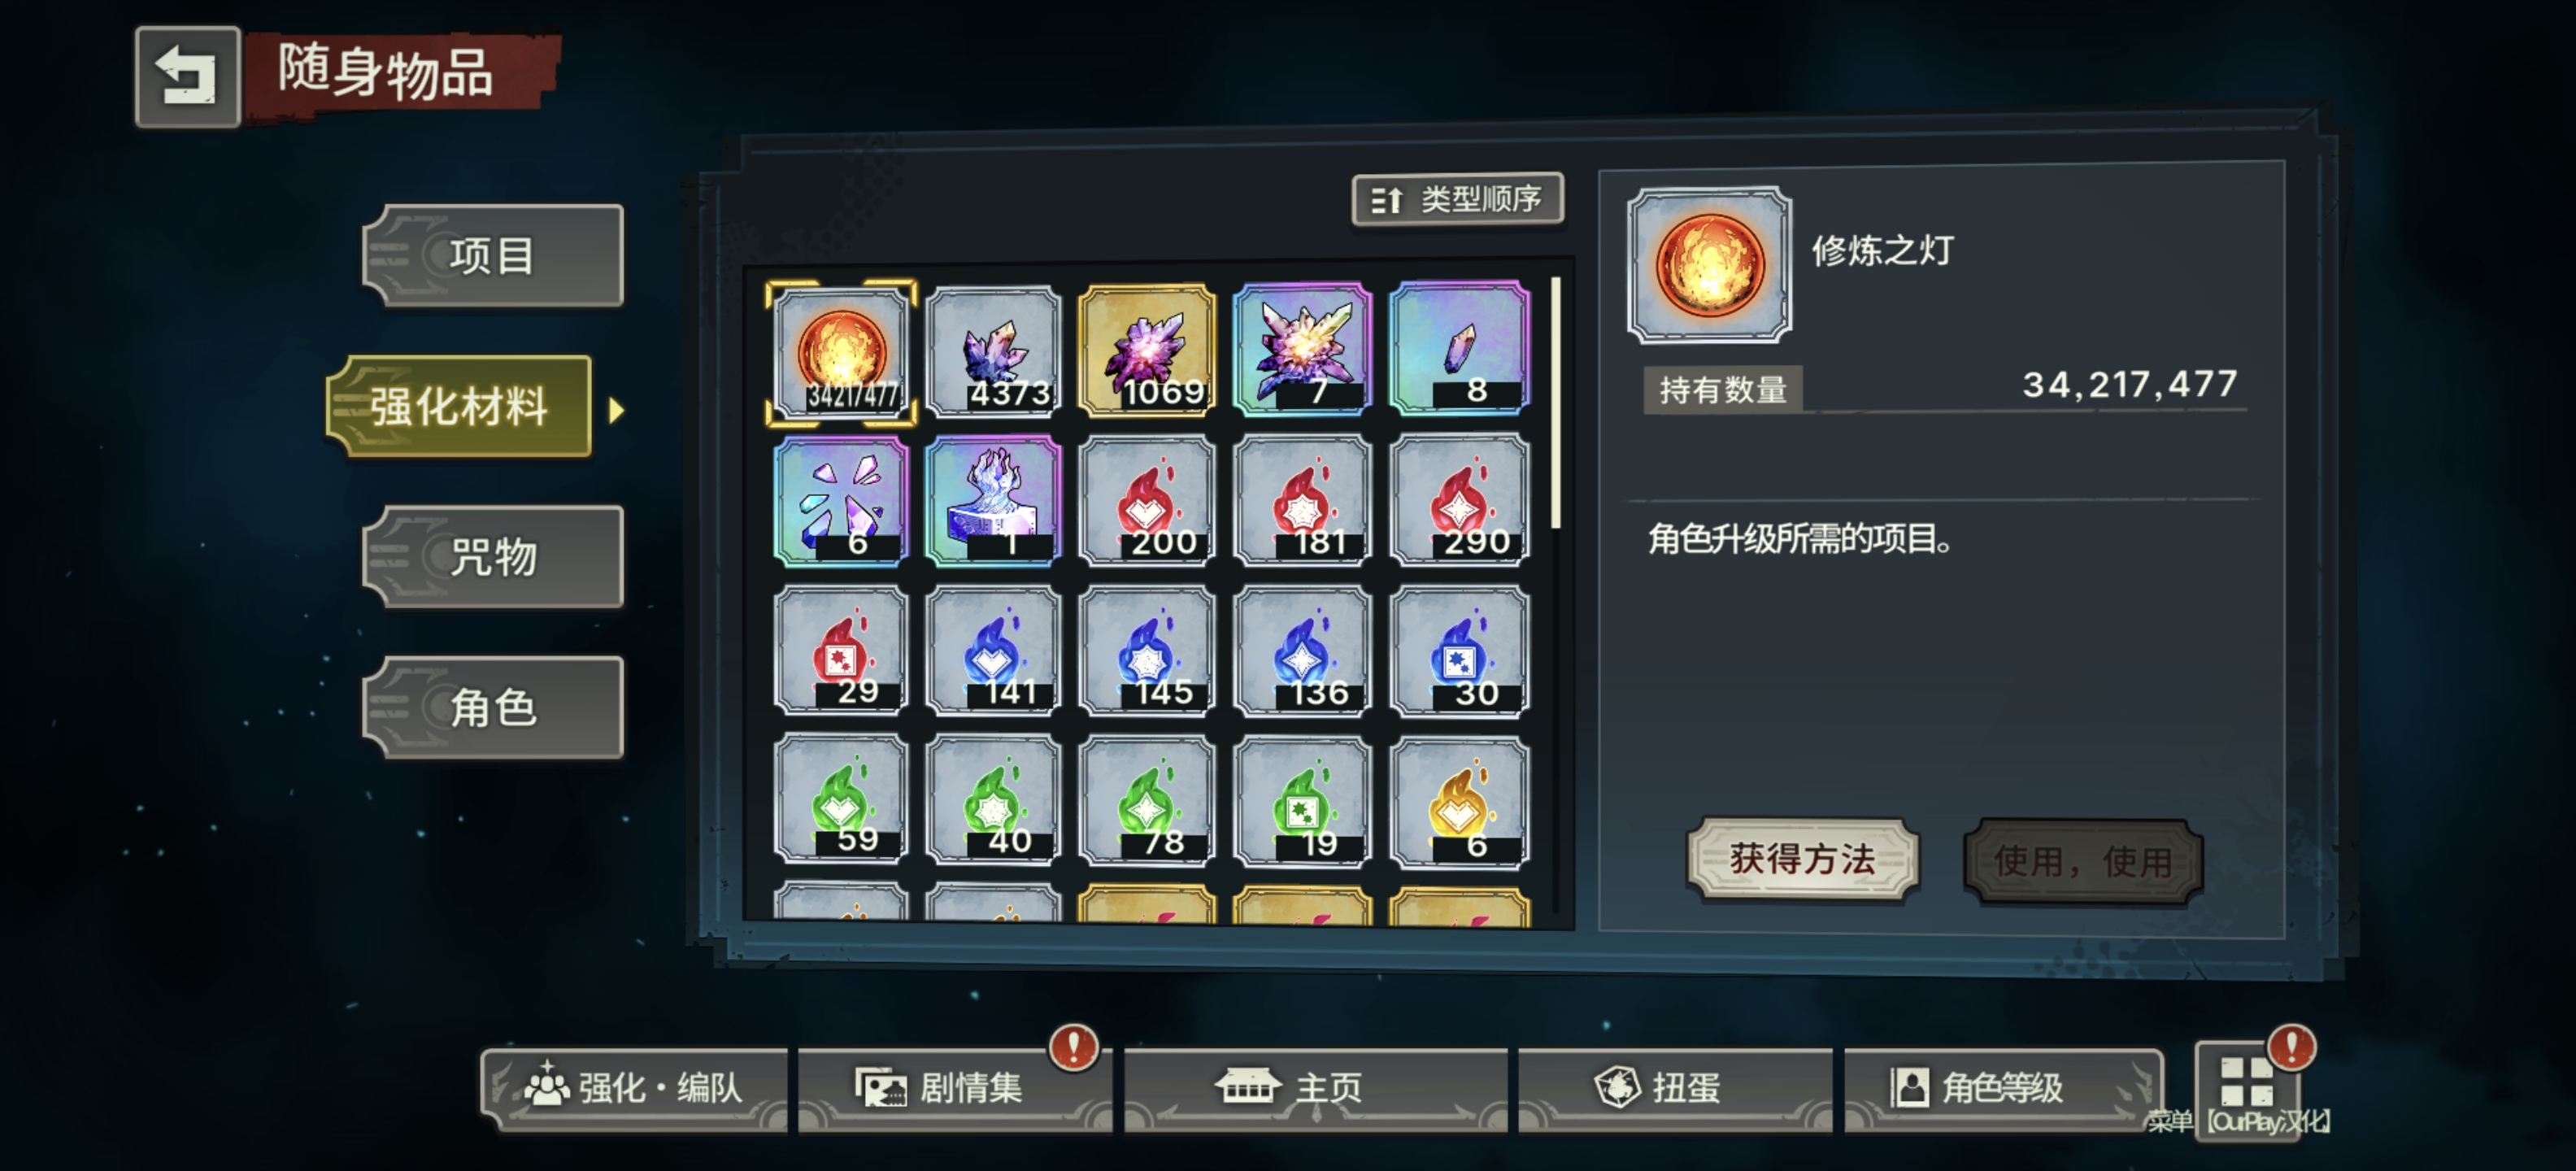Select the orange fire orb item 34217477

pyautogui.click(x=841, y=352)
